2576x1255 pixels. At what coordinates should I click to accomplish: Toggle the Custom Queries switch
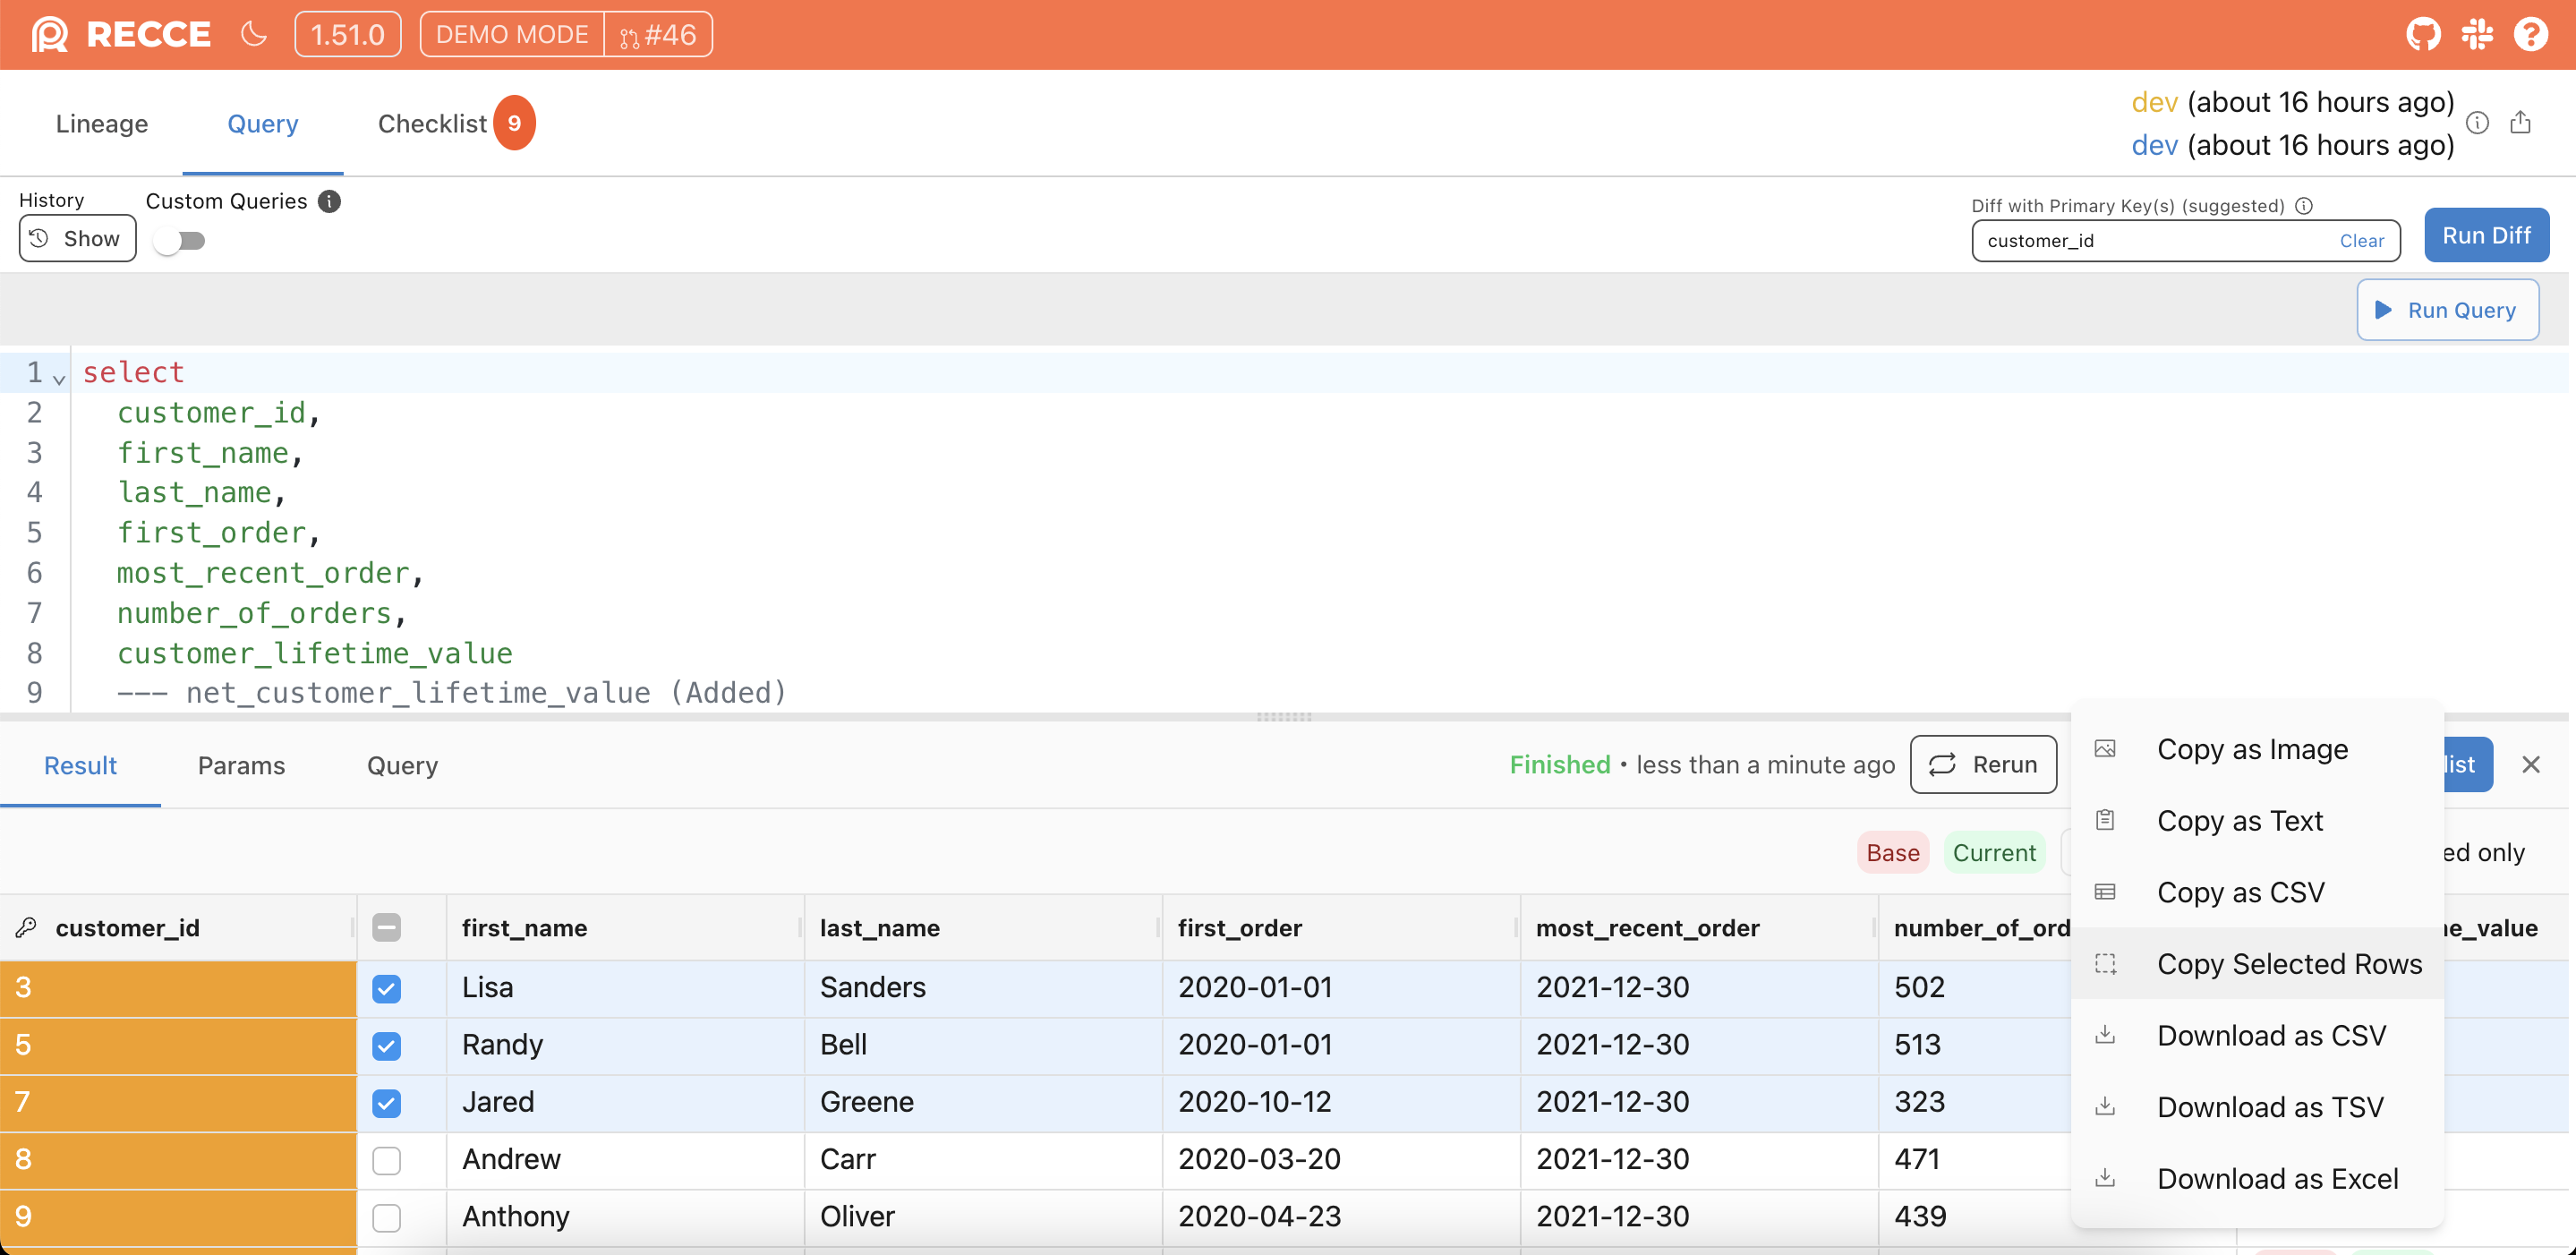[x=179, y=240]
